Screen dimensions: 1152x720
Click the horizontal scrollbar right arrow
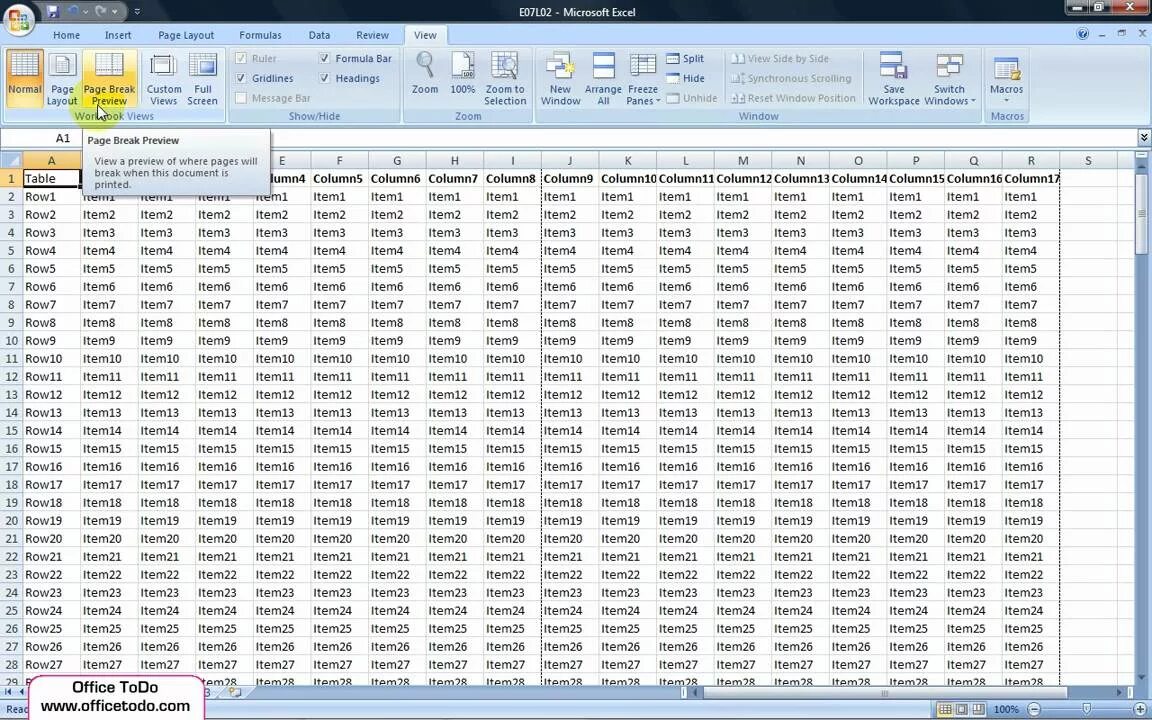[x=1119, y=692]
